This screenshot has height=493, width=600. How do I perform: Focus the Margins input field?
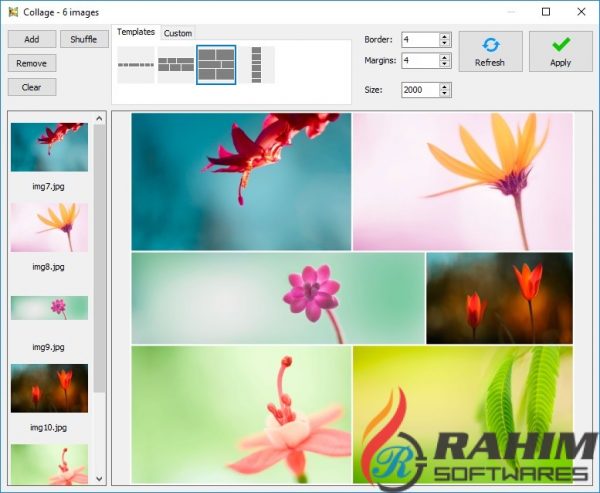pos(420,60)
